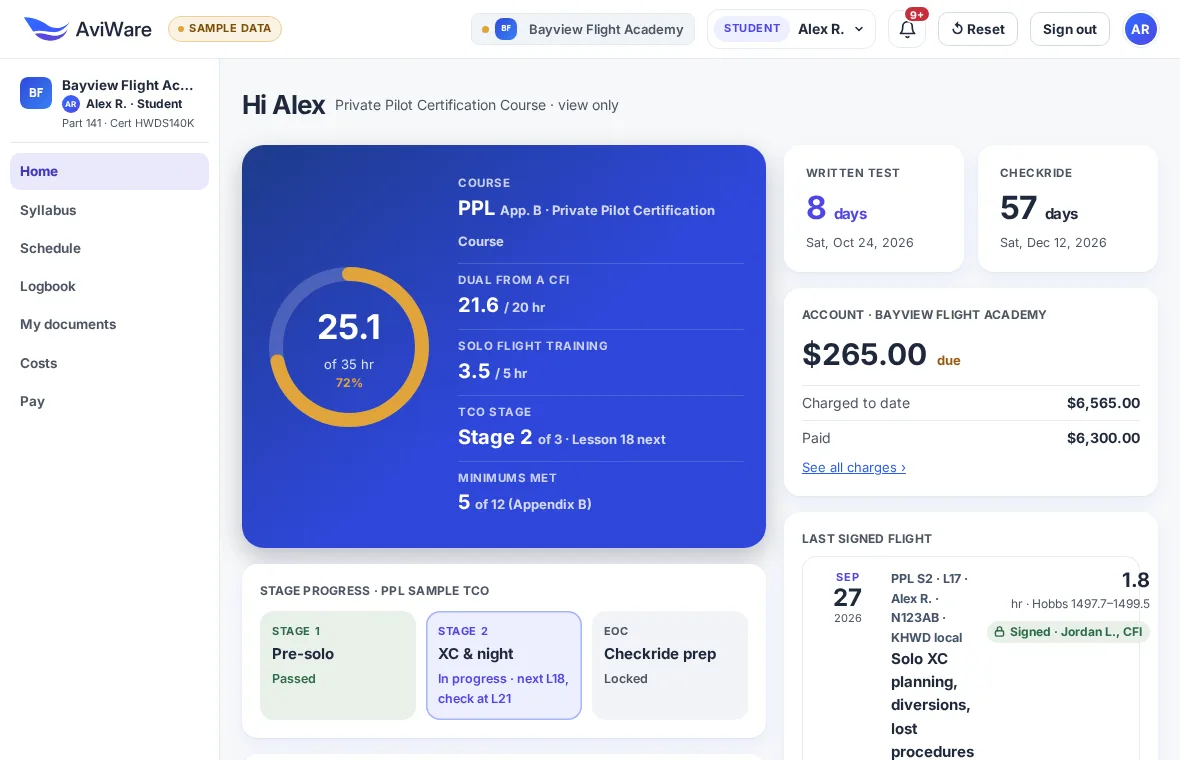Screen dimensions: 1180x760
Task: Click the AviWare logo
Action: (x=87, y=29)
